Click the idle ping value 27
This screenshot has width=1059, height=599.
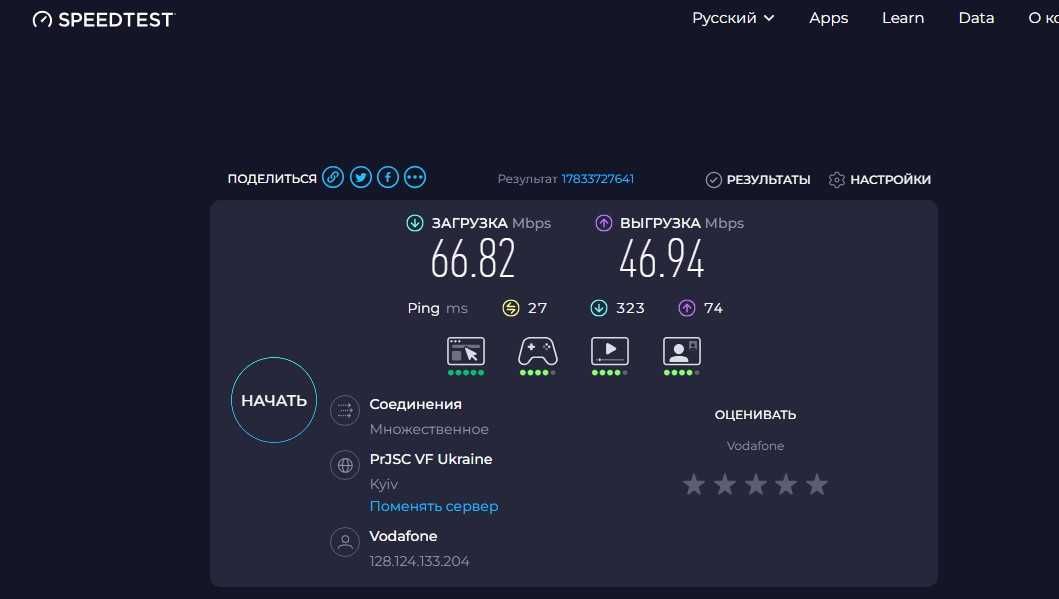(x=537, y=308)
